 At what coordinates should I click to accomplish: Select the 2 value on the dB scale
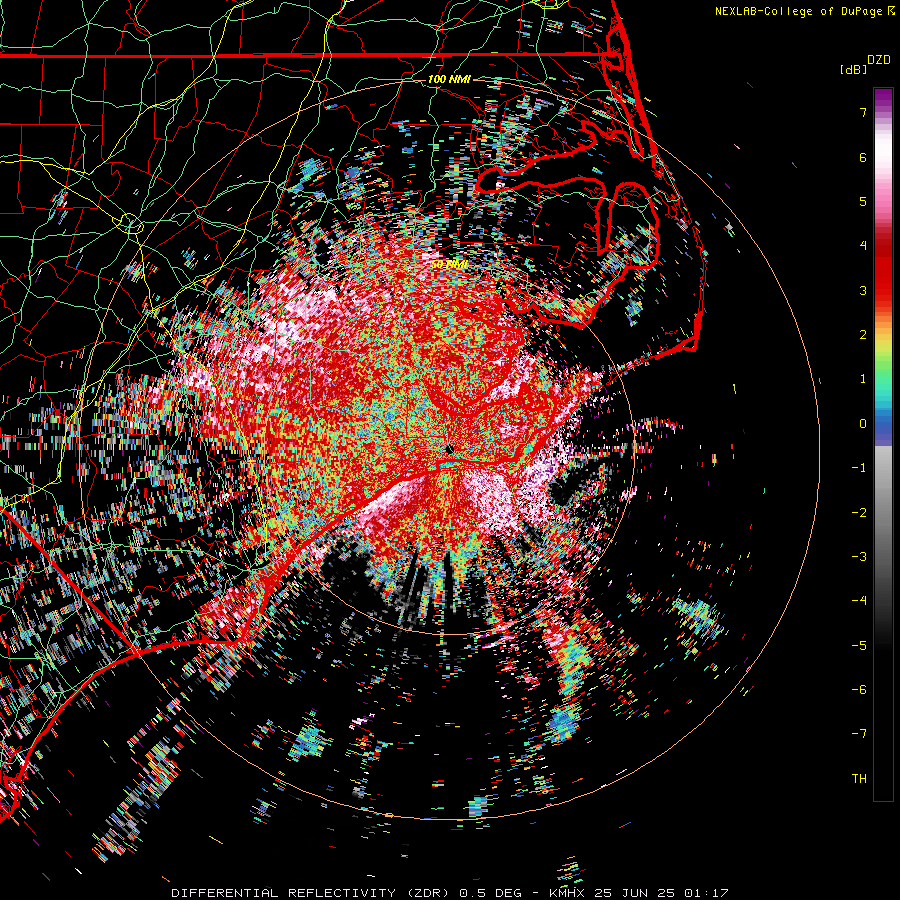(x=863, y=335)
